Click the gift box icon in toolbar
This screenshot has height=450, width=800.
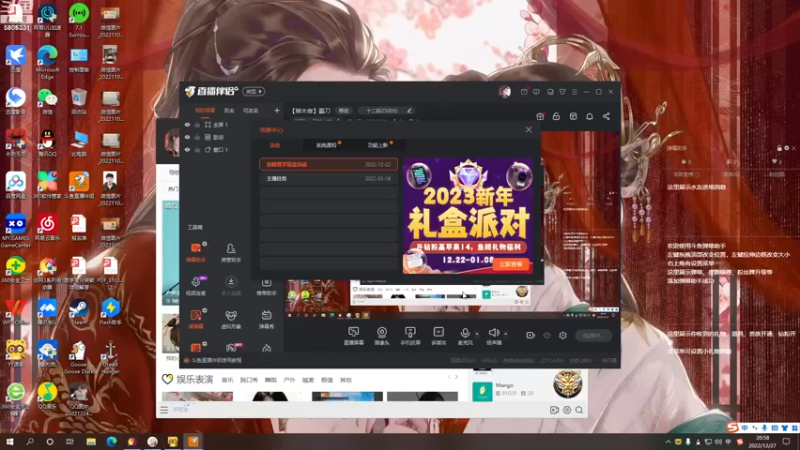[540, 116]
